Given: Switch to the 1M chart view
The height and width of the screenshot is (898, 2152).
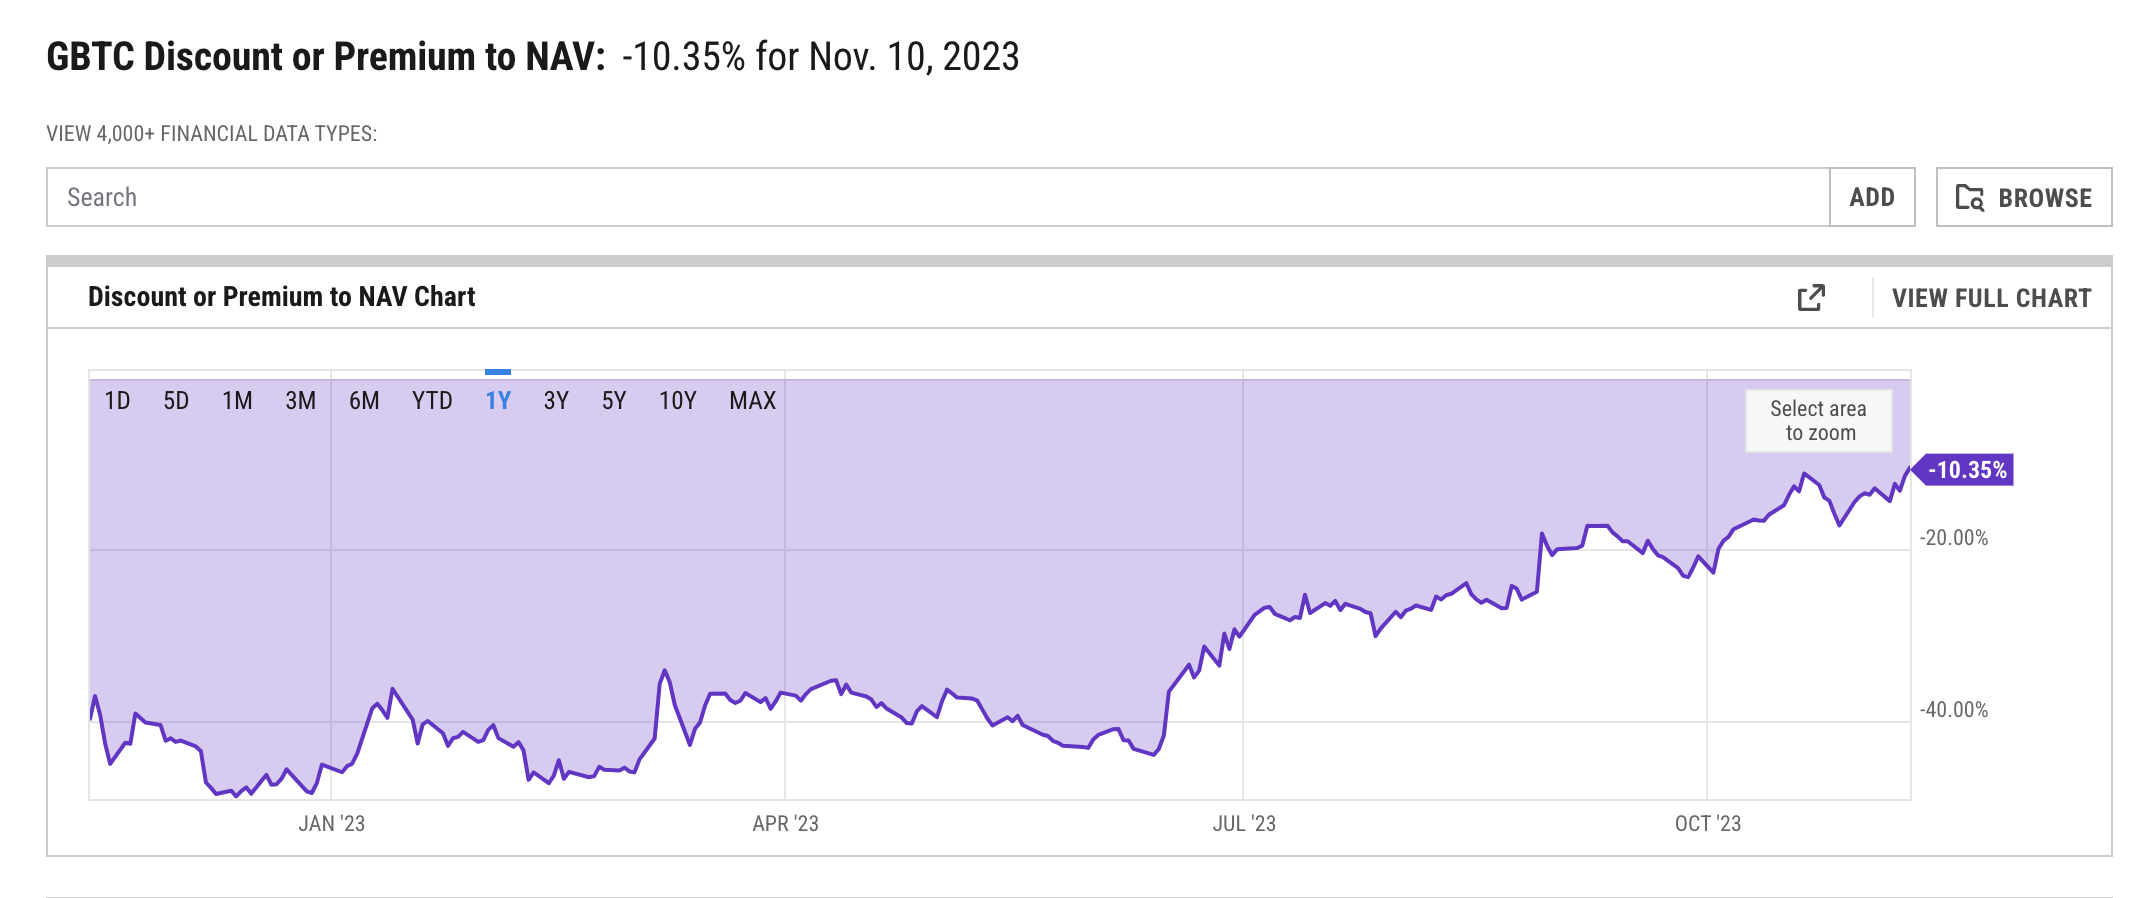Looking at the screenshot, I should (x=238, y=400).
